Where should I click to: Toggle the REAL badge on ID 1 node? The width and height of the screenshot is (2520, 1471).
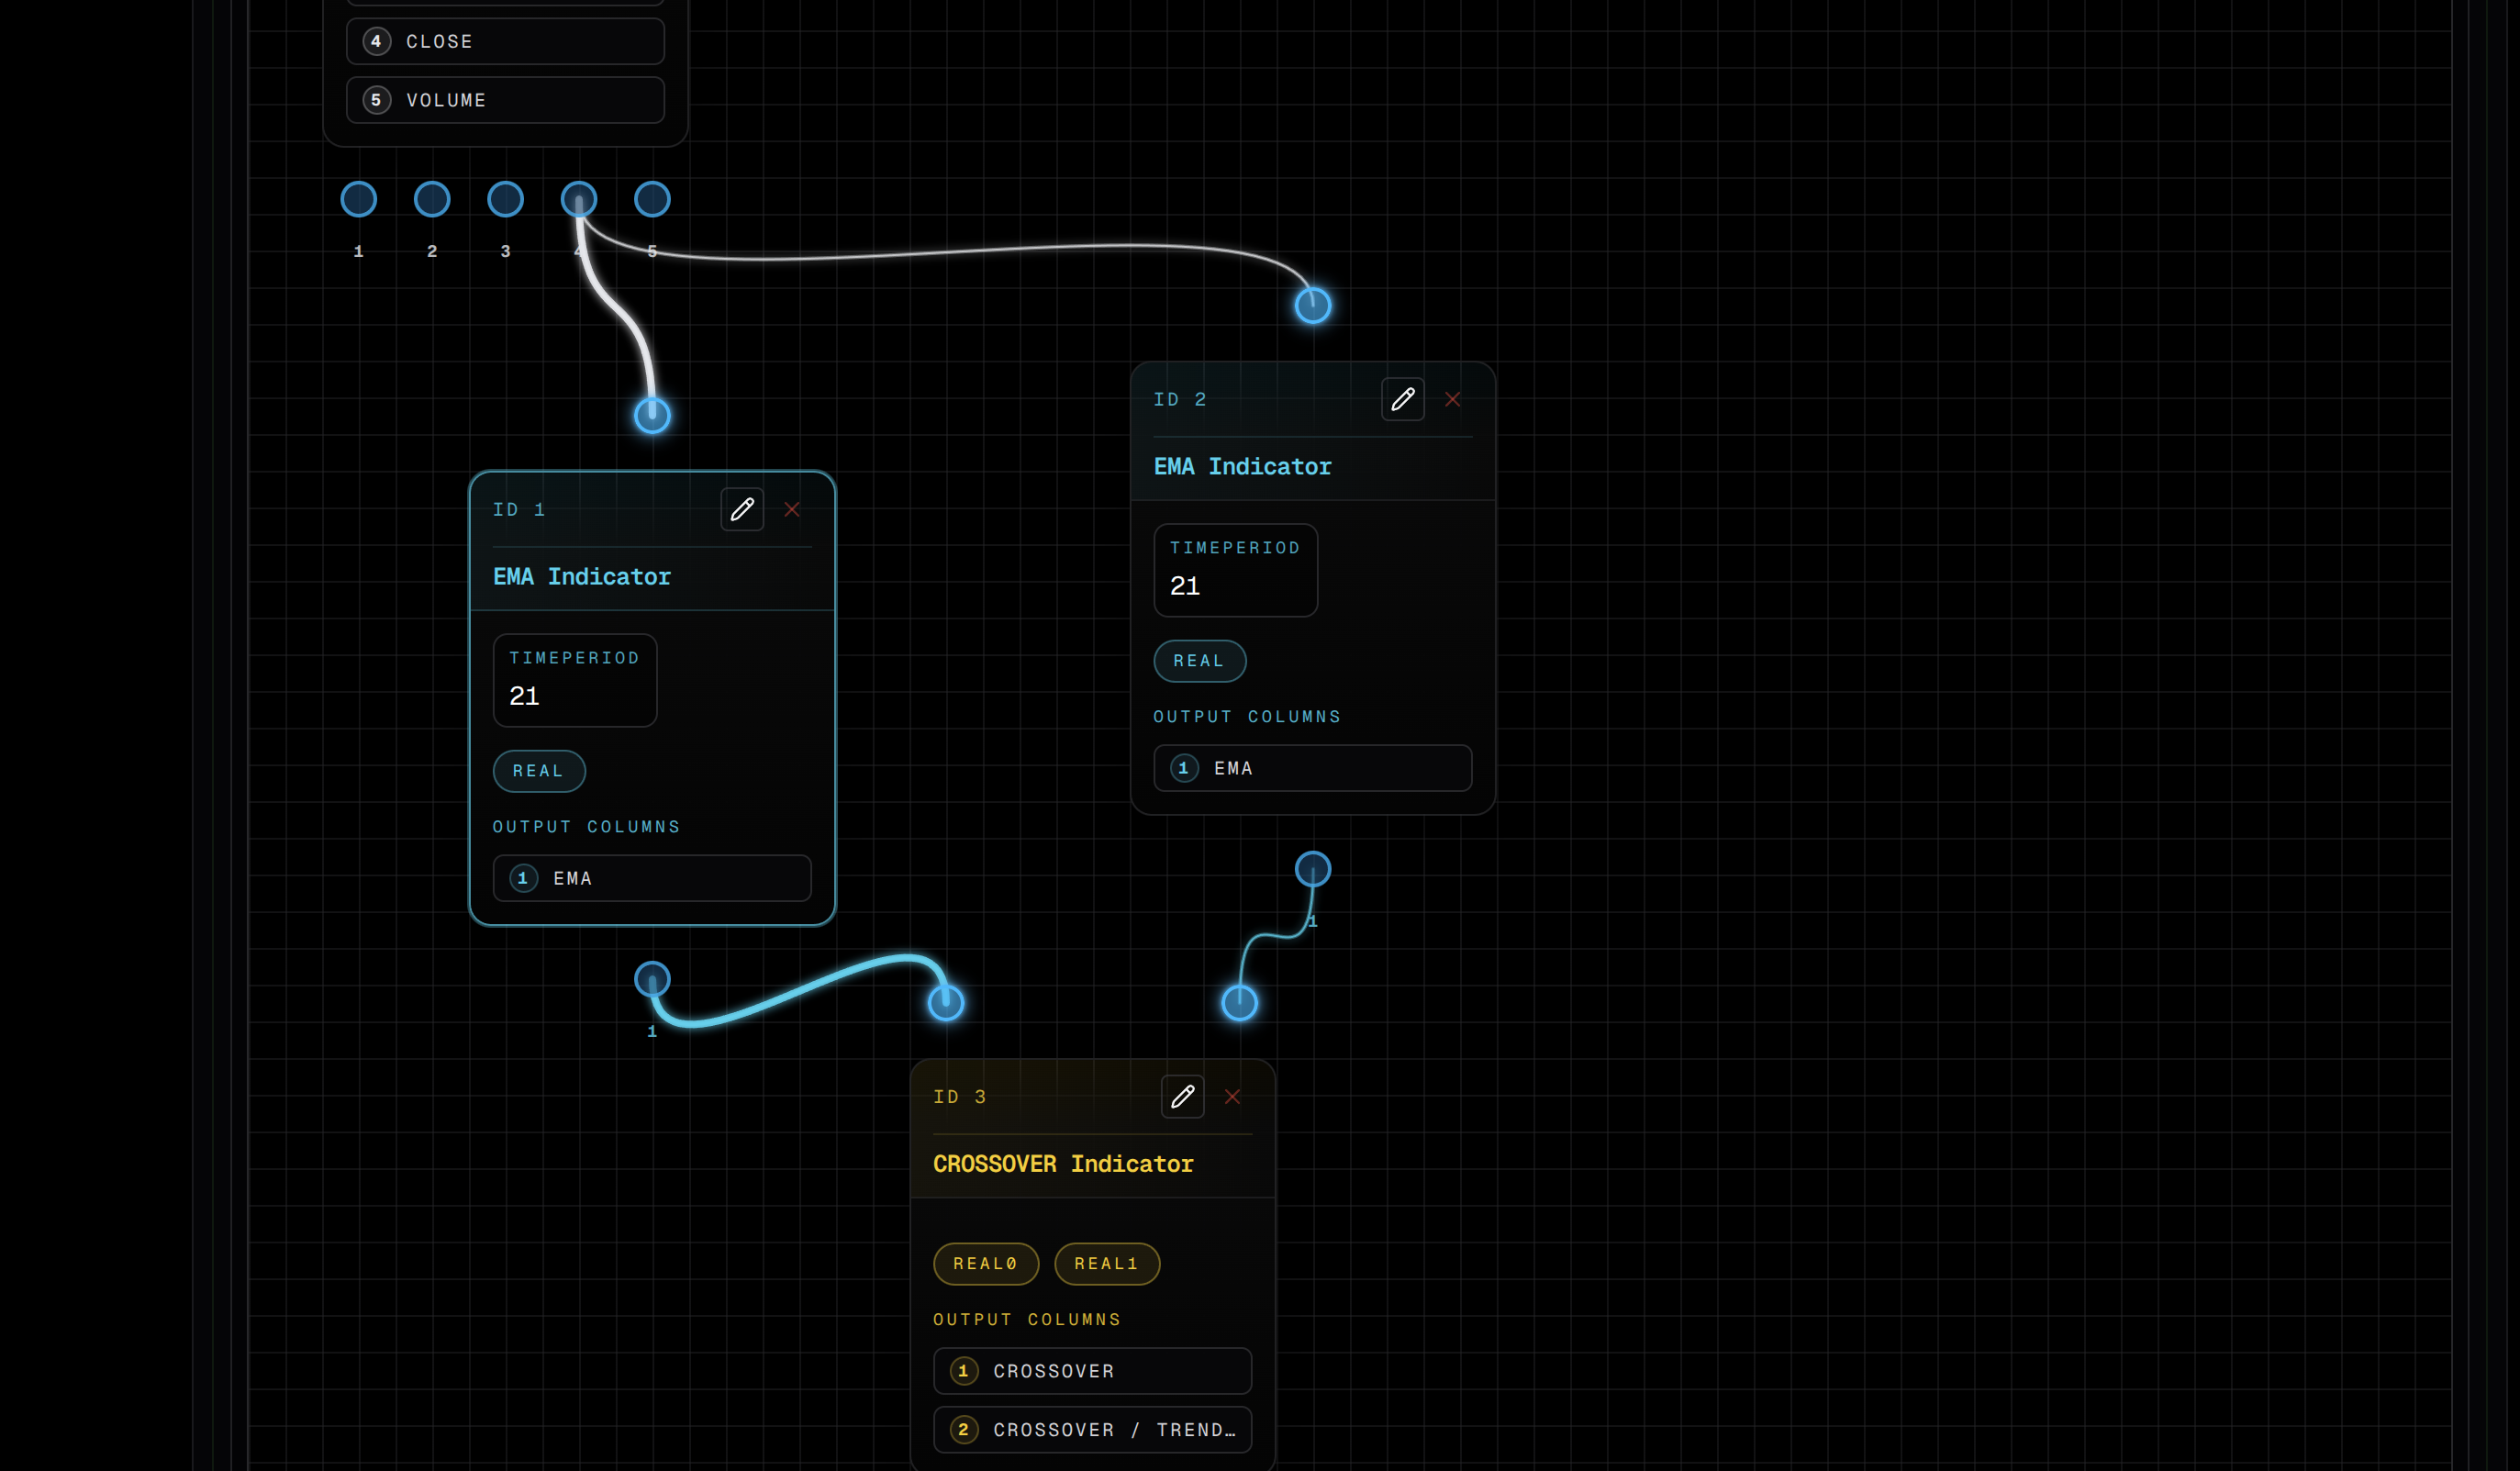click(x=538, y=770)
